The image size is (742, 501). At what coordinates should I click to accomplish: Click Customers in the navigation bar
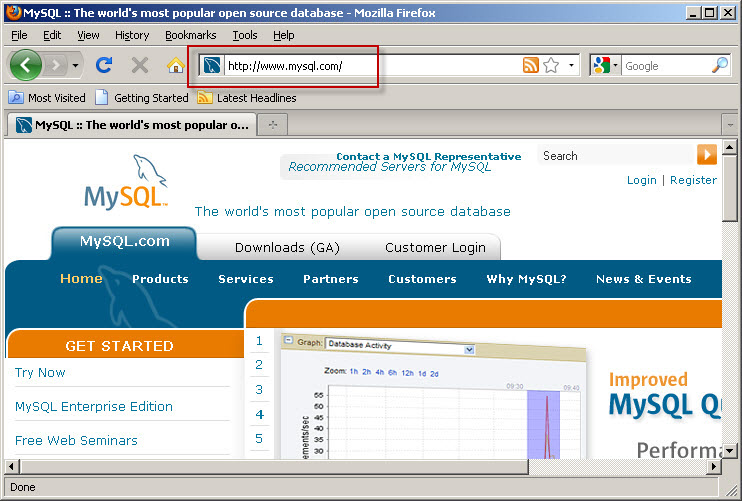click(422, 279)
